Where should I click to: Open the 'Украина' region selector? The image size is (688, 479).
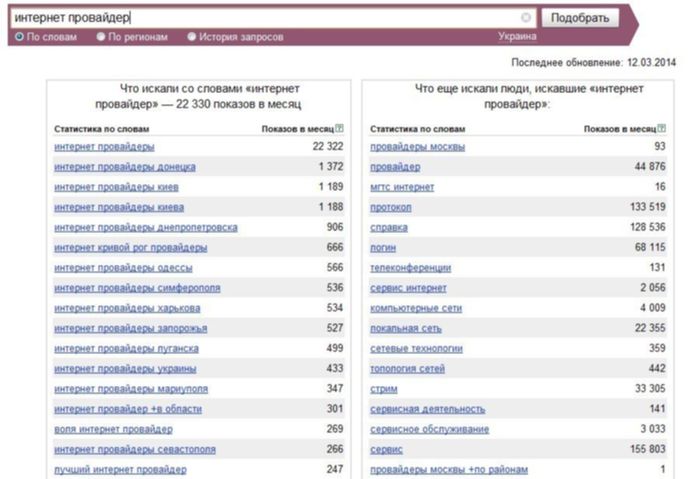click(x=517, y=36)
